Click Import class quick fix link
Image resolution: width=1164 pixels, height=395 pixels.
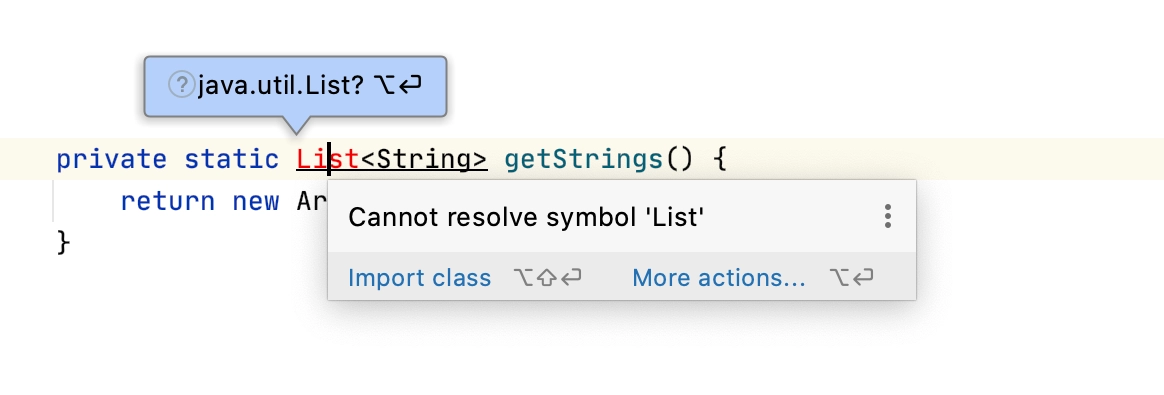pos(419,278)
